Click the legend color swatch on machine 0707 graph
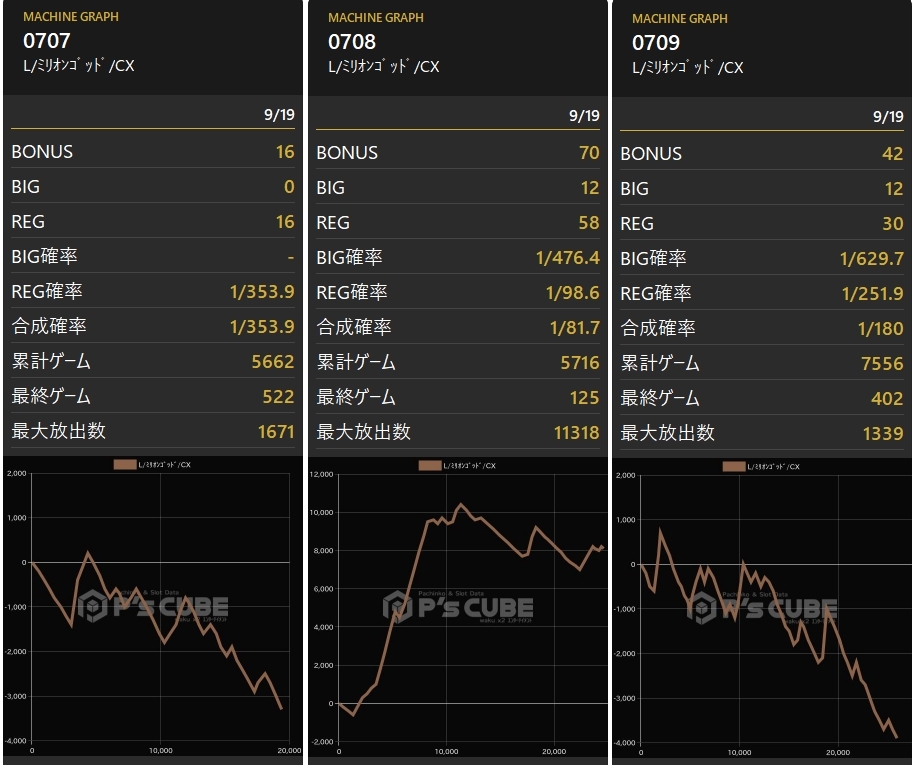Viewport: 914px width, 765px height. 125,465
